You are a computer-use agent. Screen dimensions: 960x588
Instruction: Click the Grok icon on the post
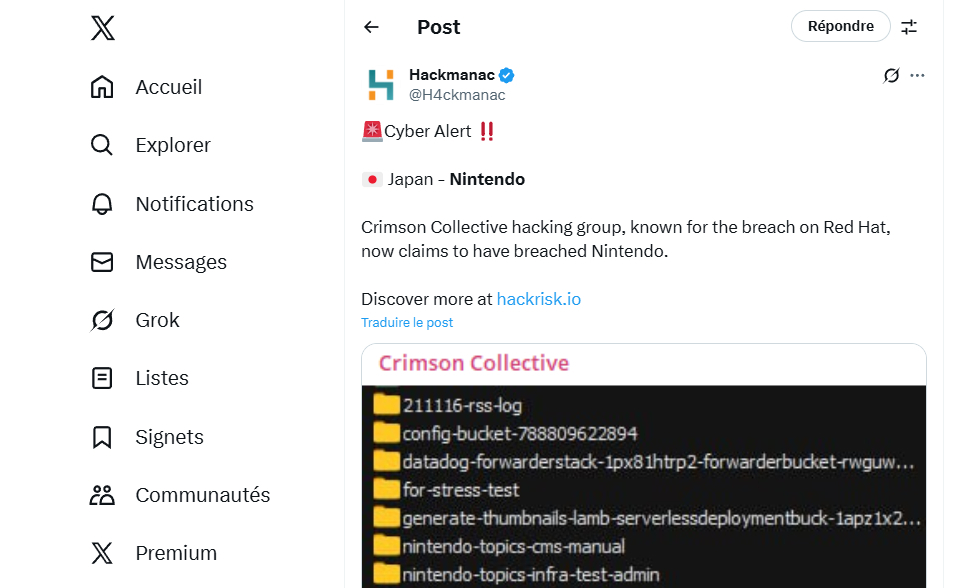coord(891,75)
